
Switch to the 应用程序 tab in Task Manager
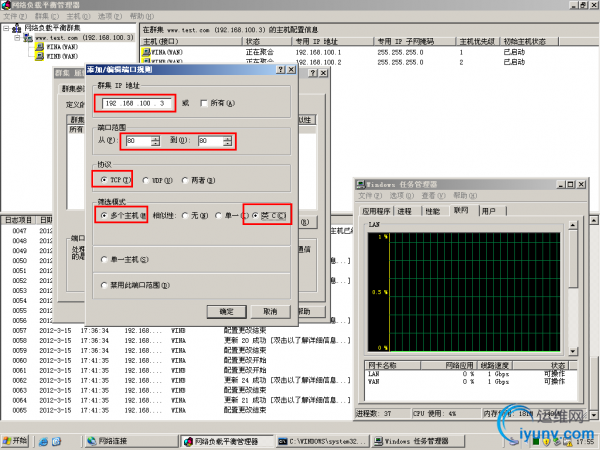(376, 211)
